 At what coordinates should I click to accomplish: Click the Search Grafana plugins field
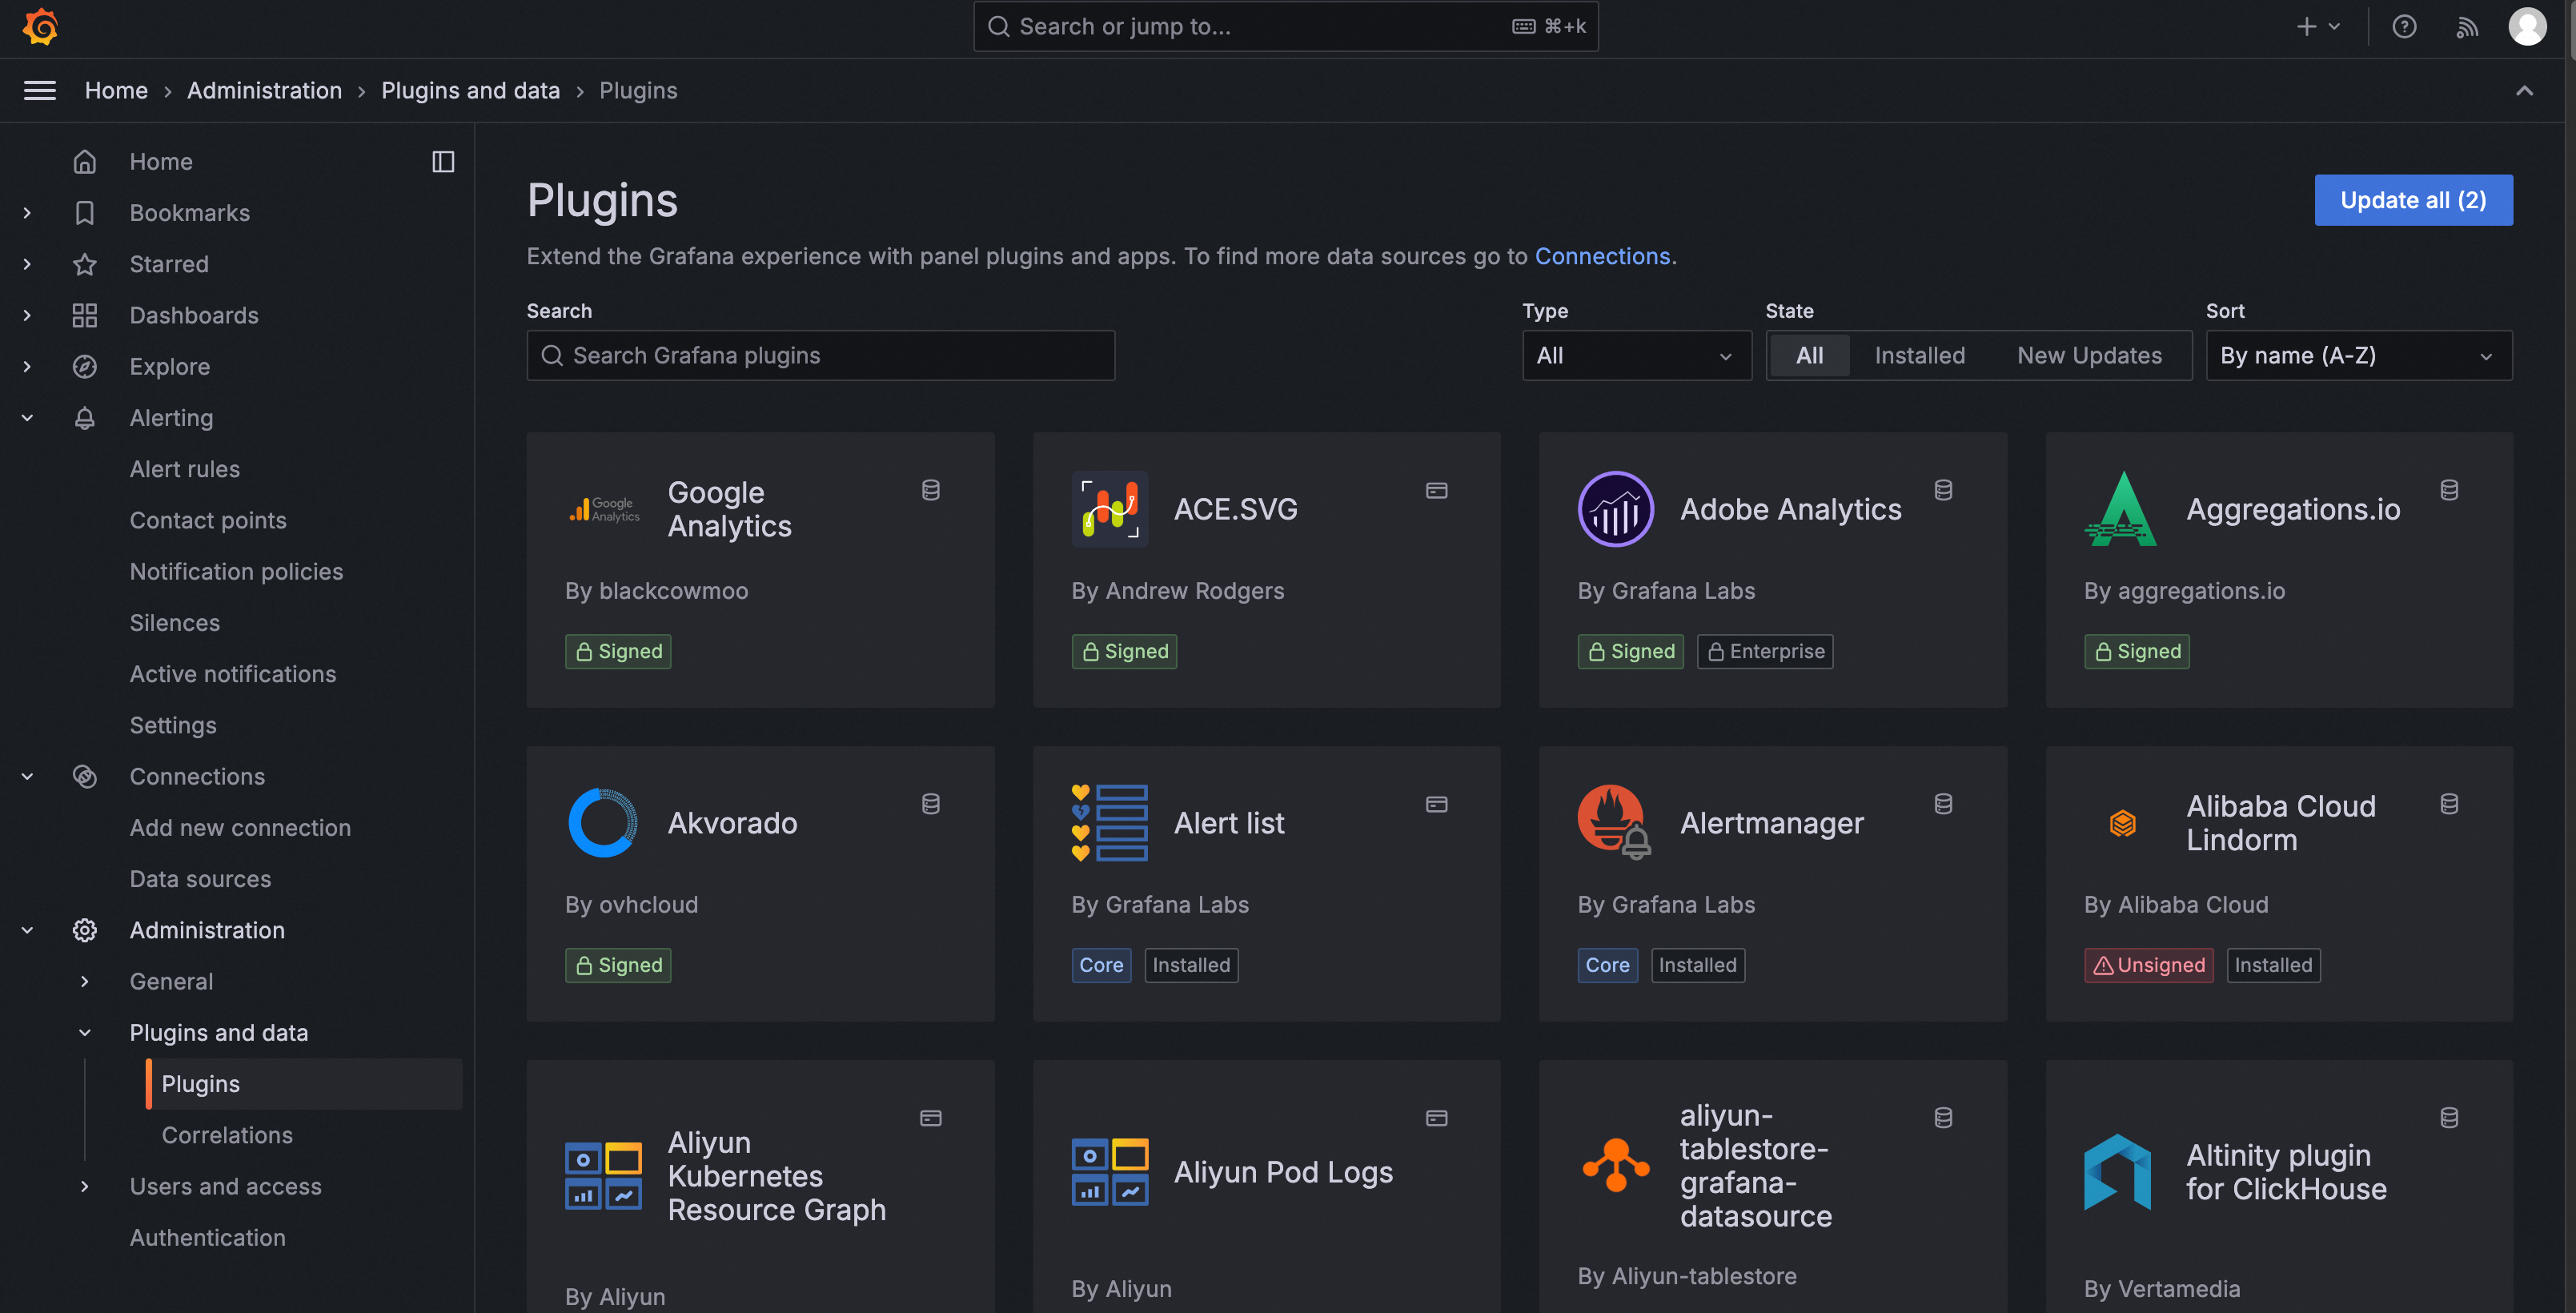(x=820, y=356)
